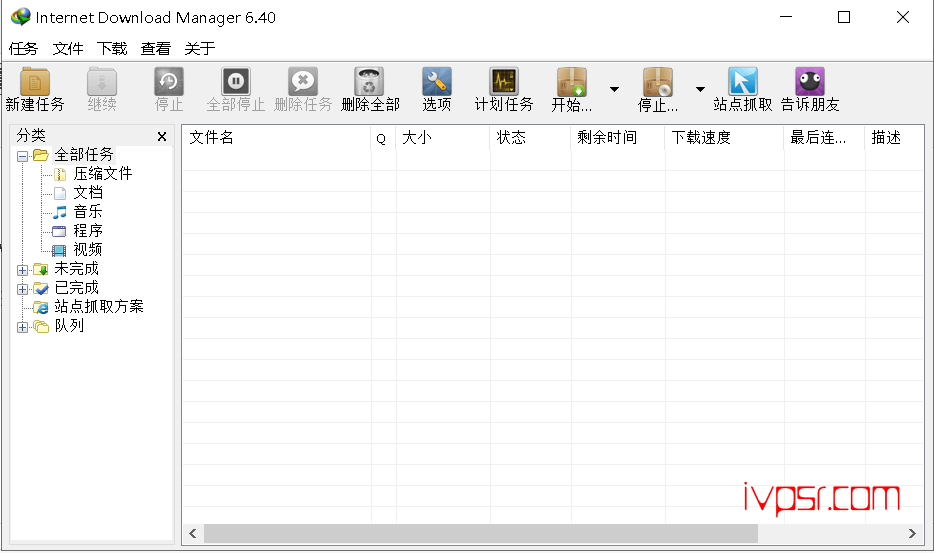Sort by Q column header

383,138
